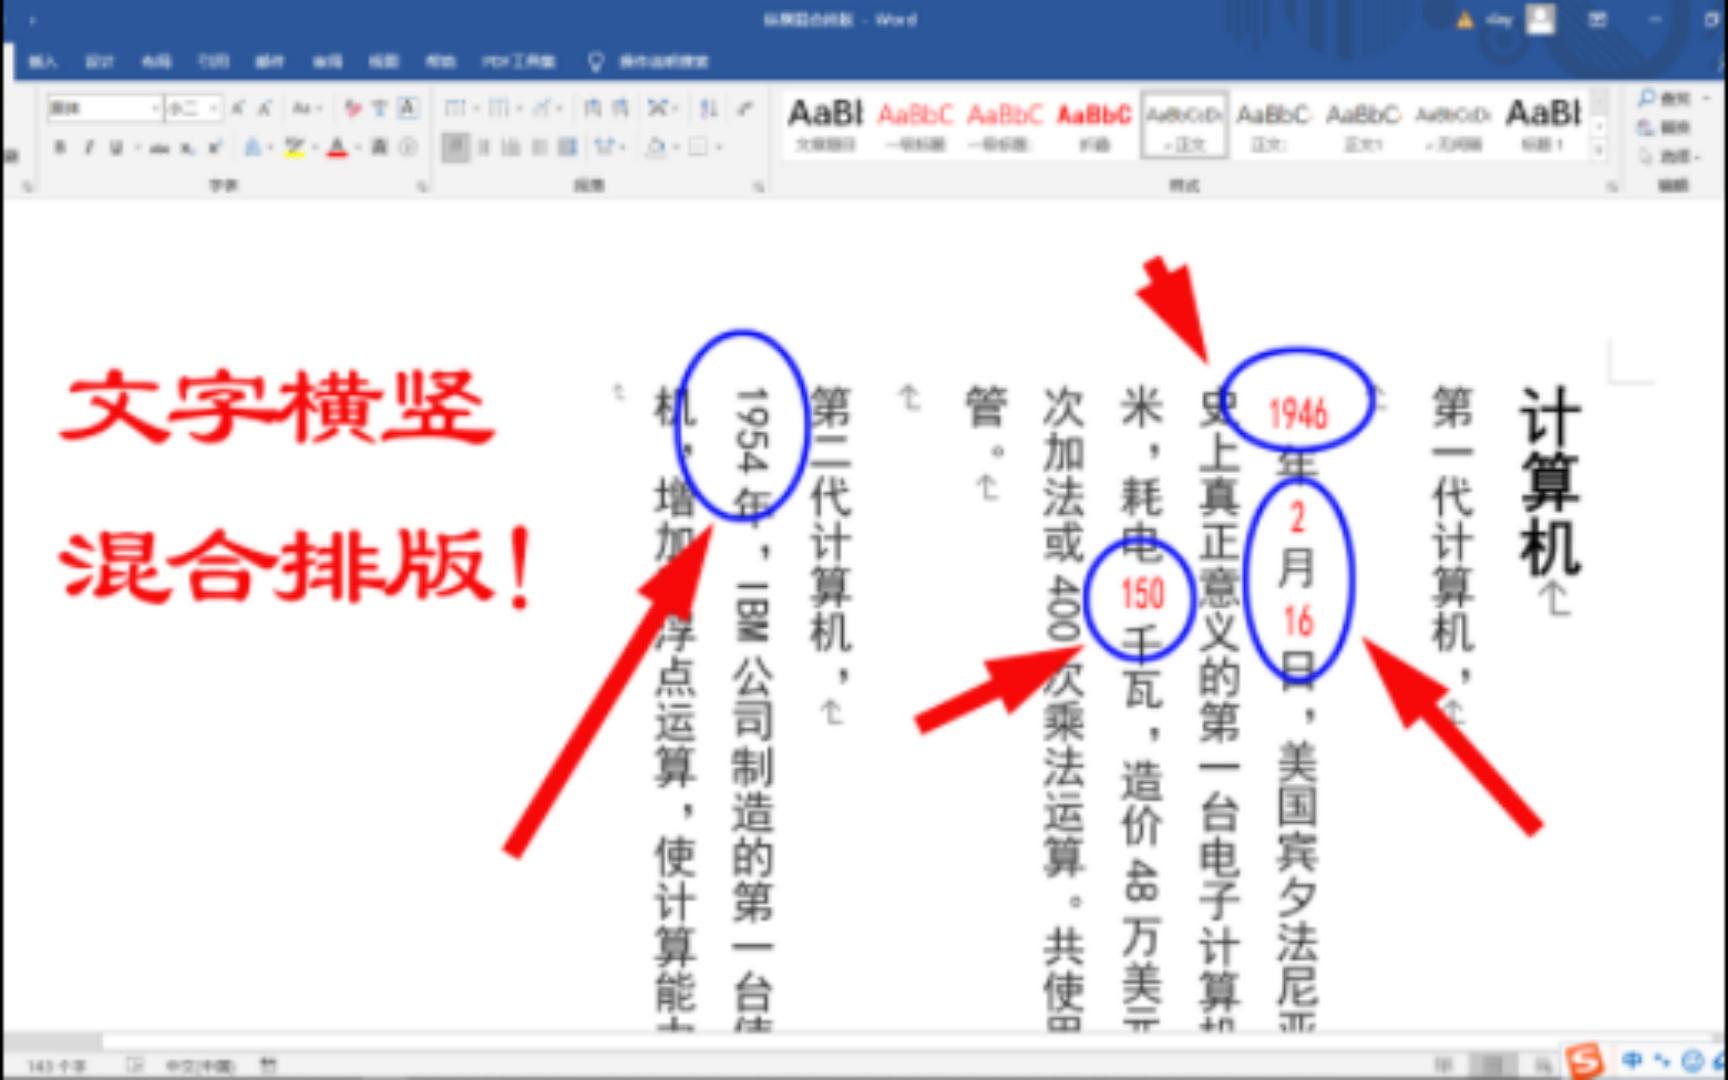Open the font size dropdown

point(212,108)
